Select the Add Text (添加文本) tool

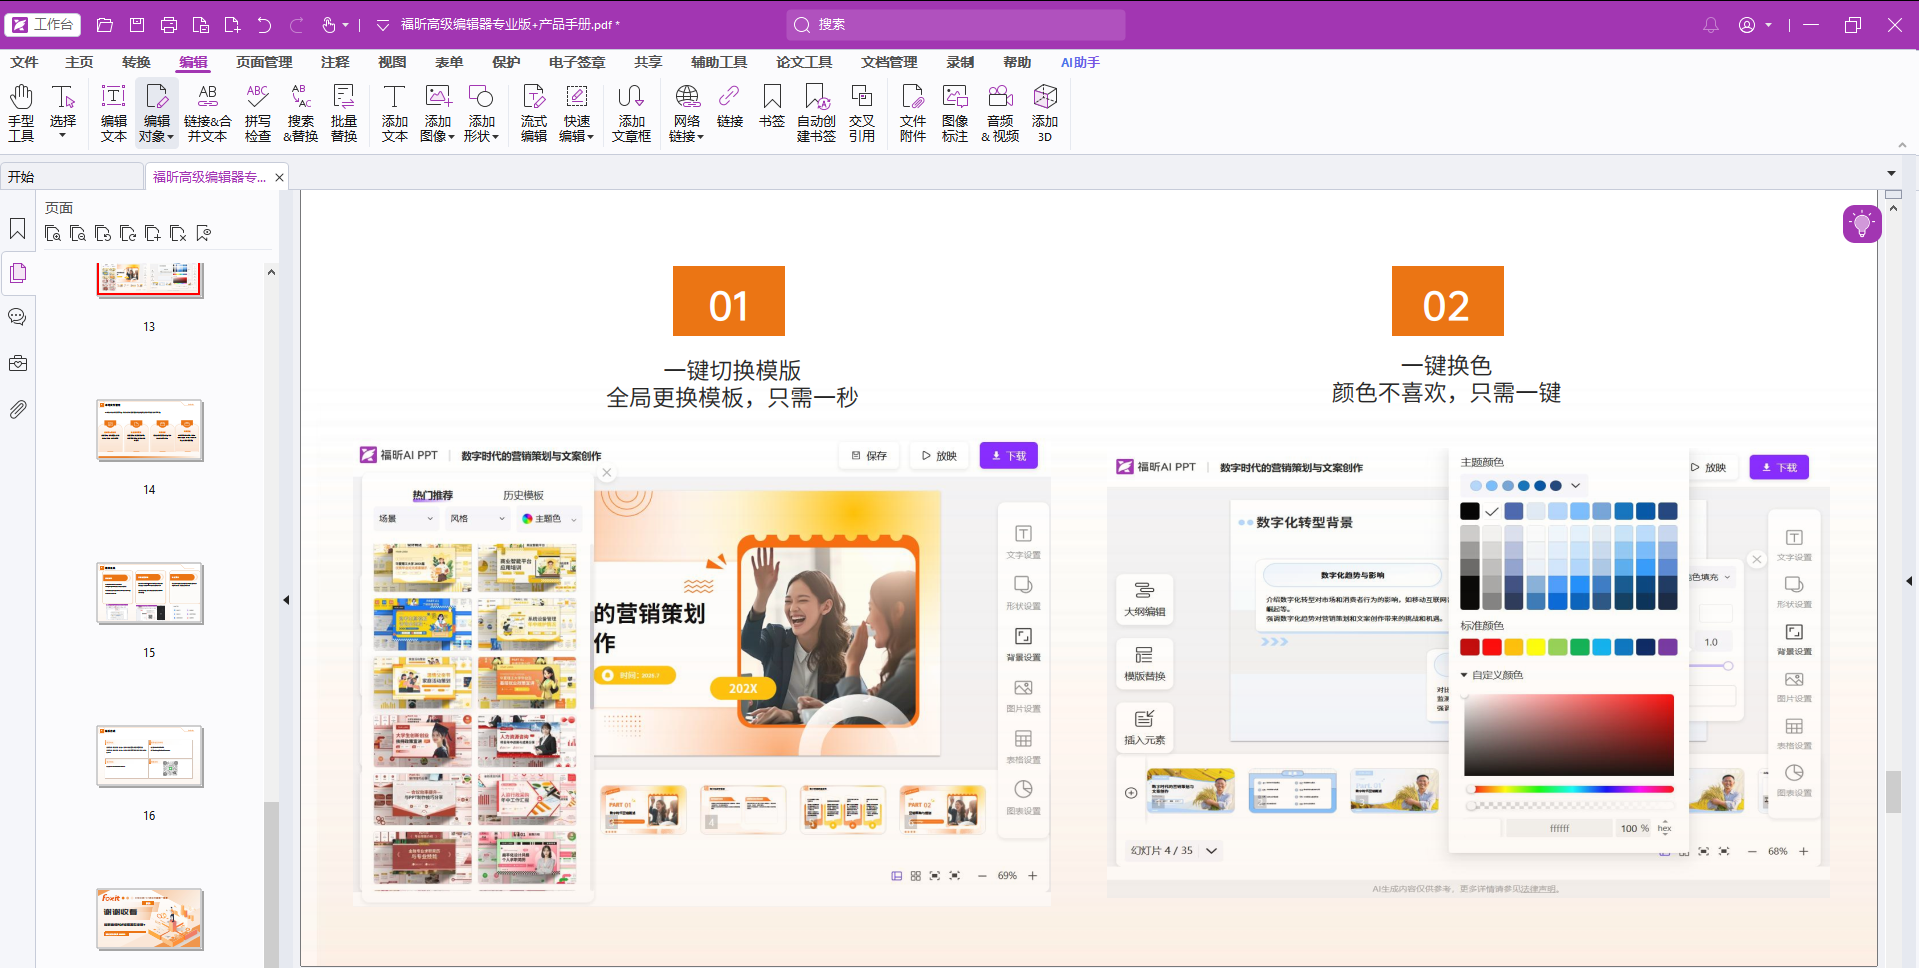point(395,113)
